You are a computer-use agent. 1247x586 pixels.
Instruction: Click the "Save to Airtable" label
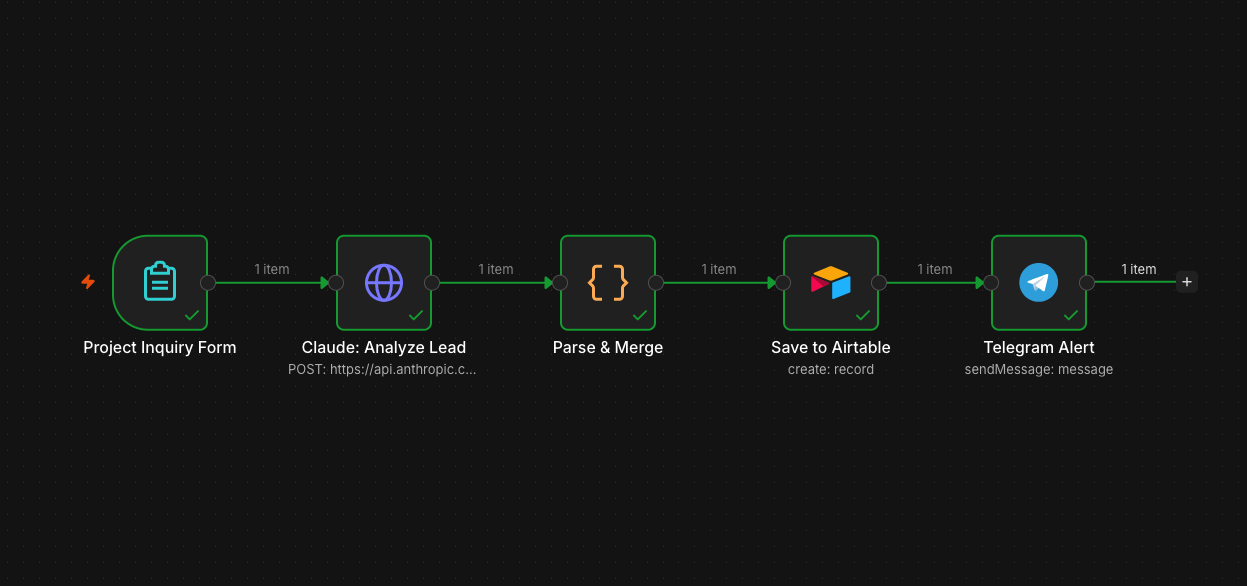(831, 348)
